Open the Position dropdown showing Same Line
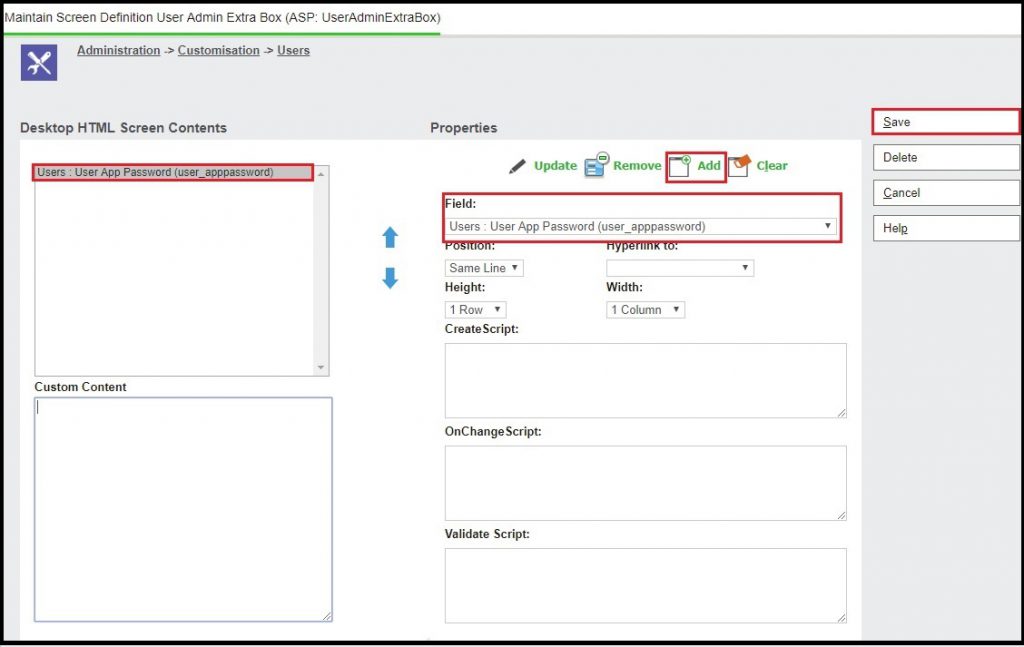Viewport: 1024px width, 647px height. point(483,267)
